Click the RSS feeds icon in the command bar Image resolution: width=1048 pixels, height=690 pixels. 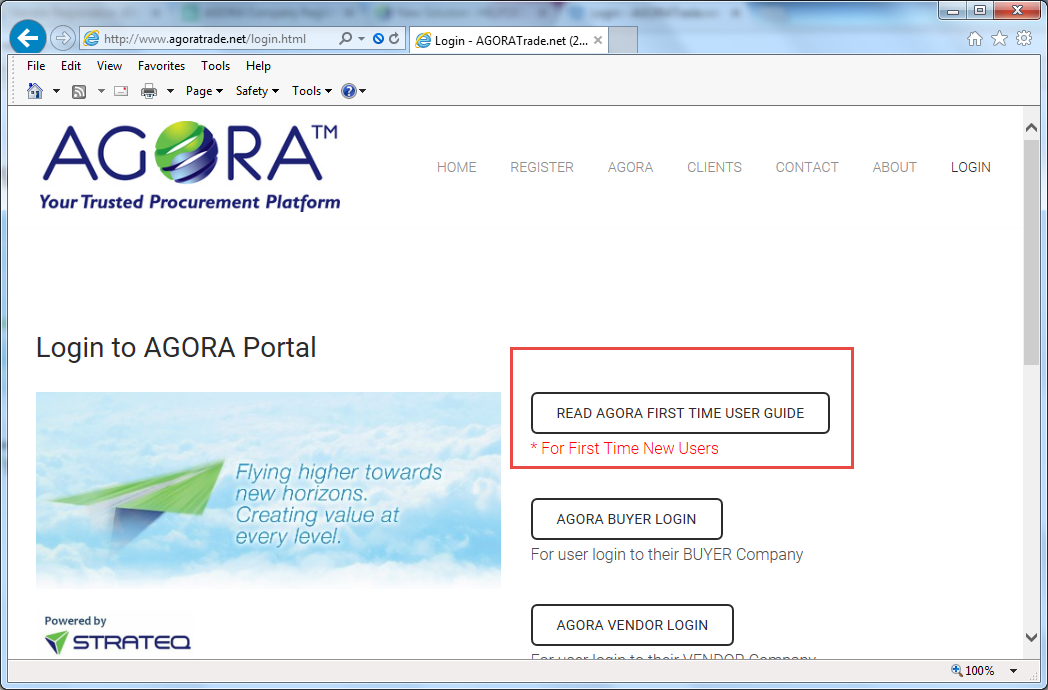point(79,92)
